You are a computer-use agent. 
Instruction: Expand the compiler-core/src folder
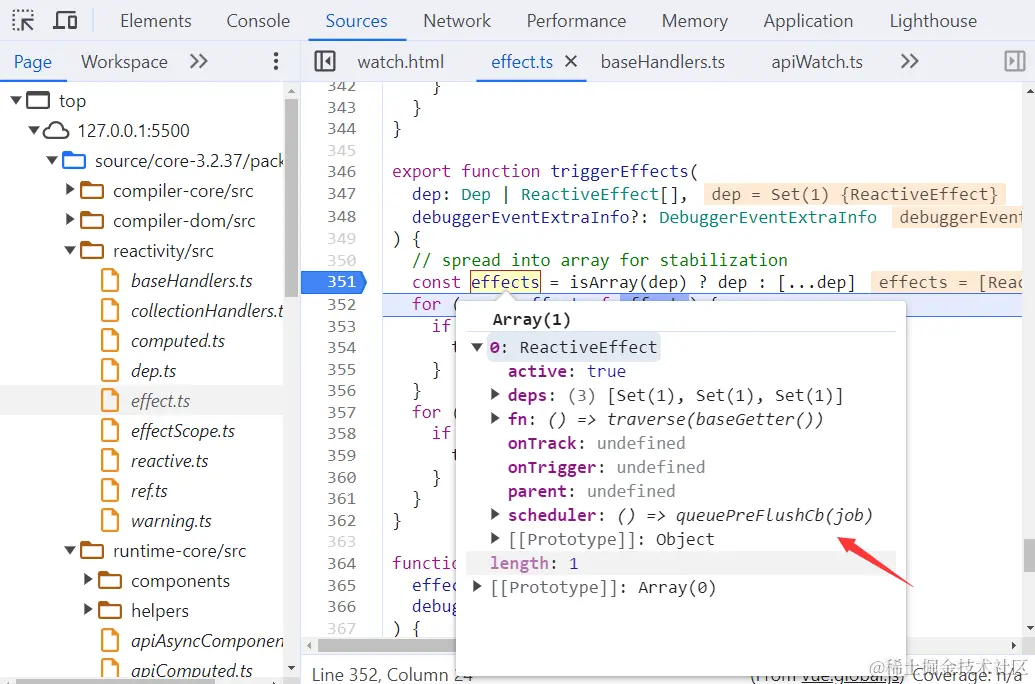70,190
